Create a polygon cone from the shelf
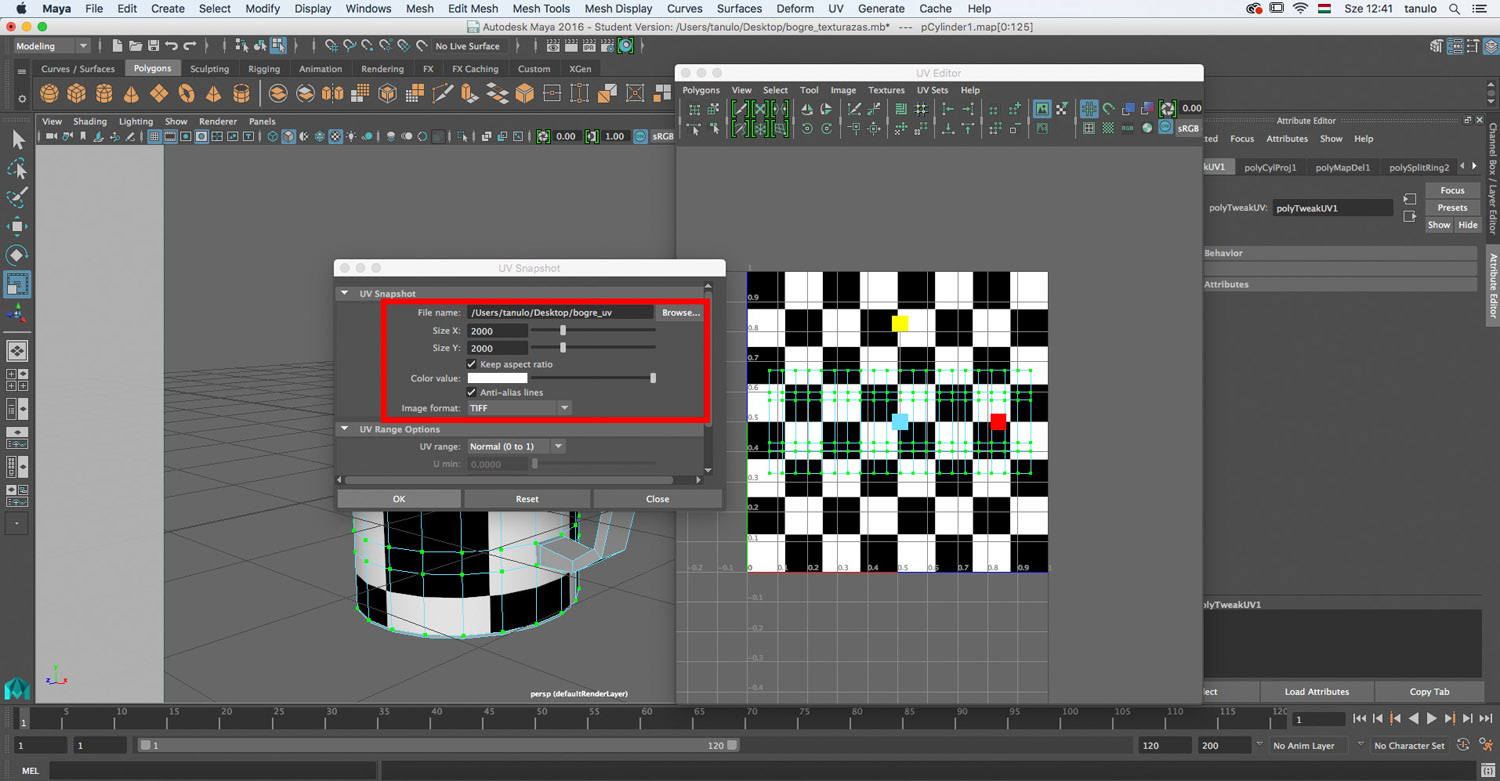 (131, 94)
